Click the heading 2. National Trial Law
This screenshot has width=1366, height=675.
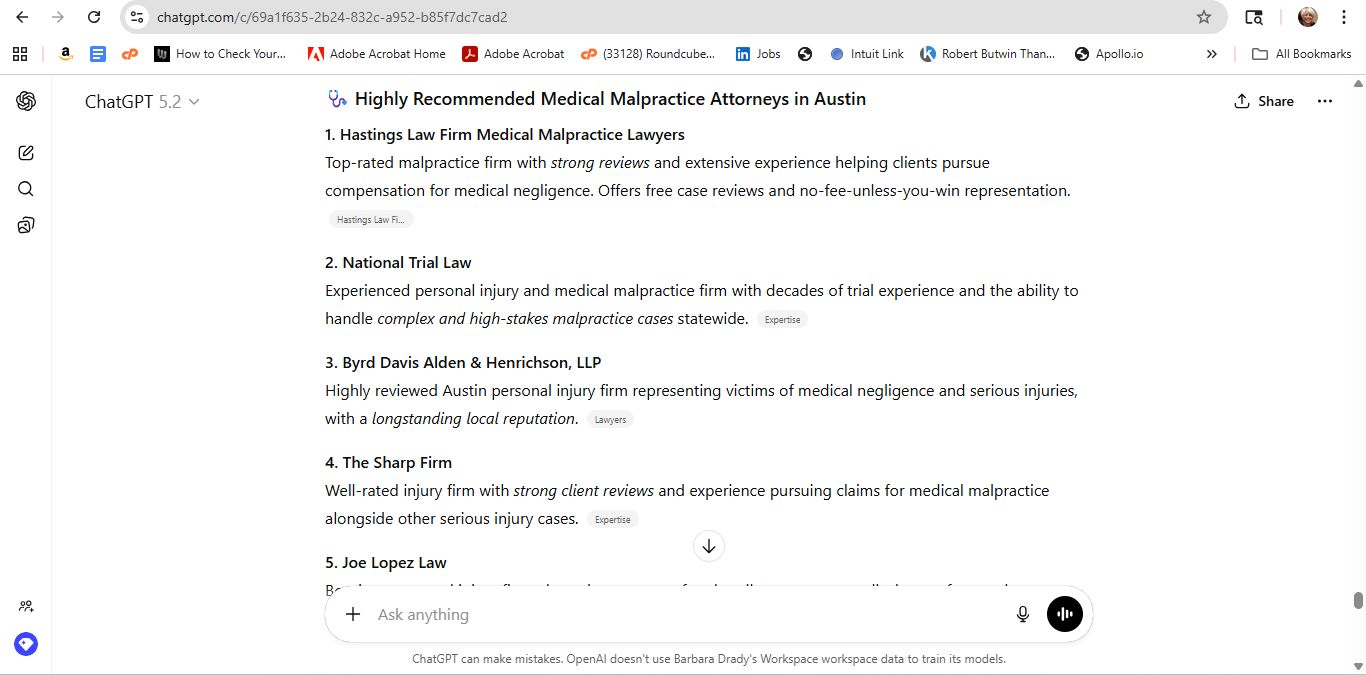[398, 263]
